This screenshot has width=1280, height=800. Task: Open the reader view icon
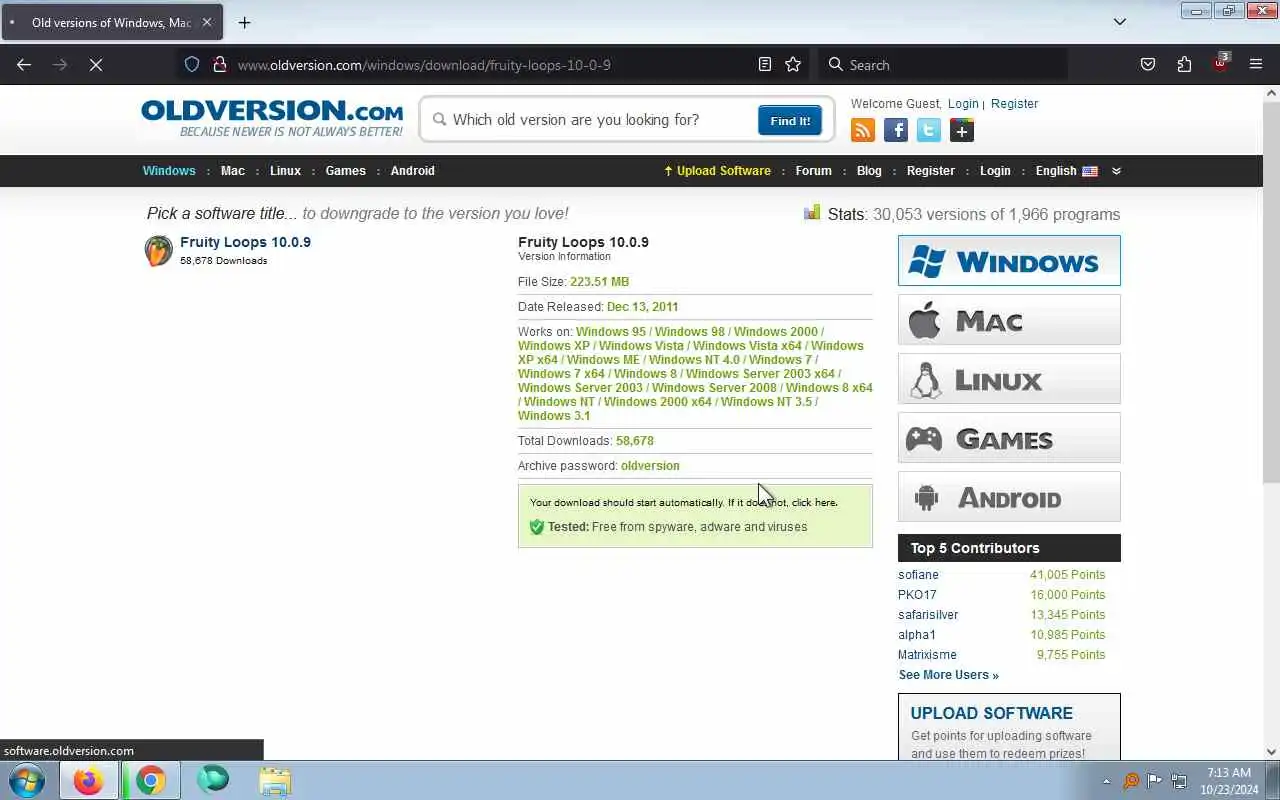point(765,64)
